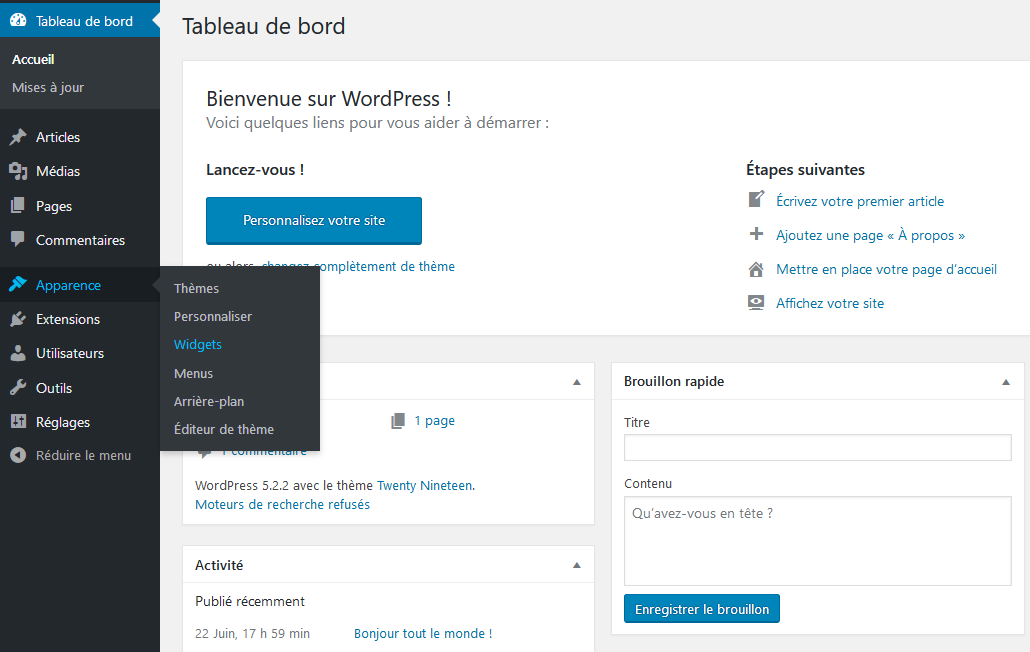
Task: Open the Utilisateurs menu label
Action: [x=70, y=353]
